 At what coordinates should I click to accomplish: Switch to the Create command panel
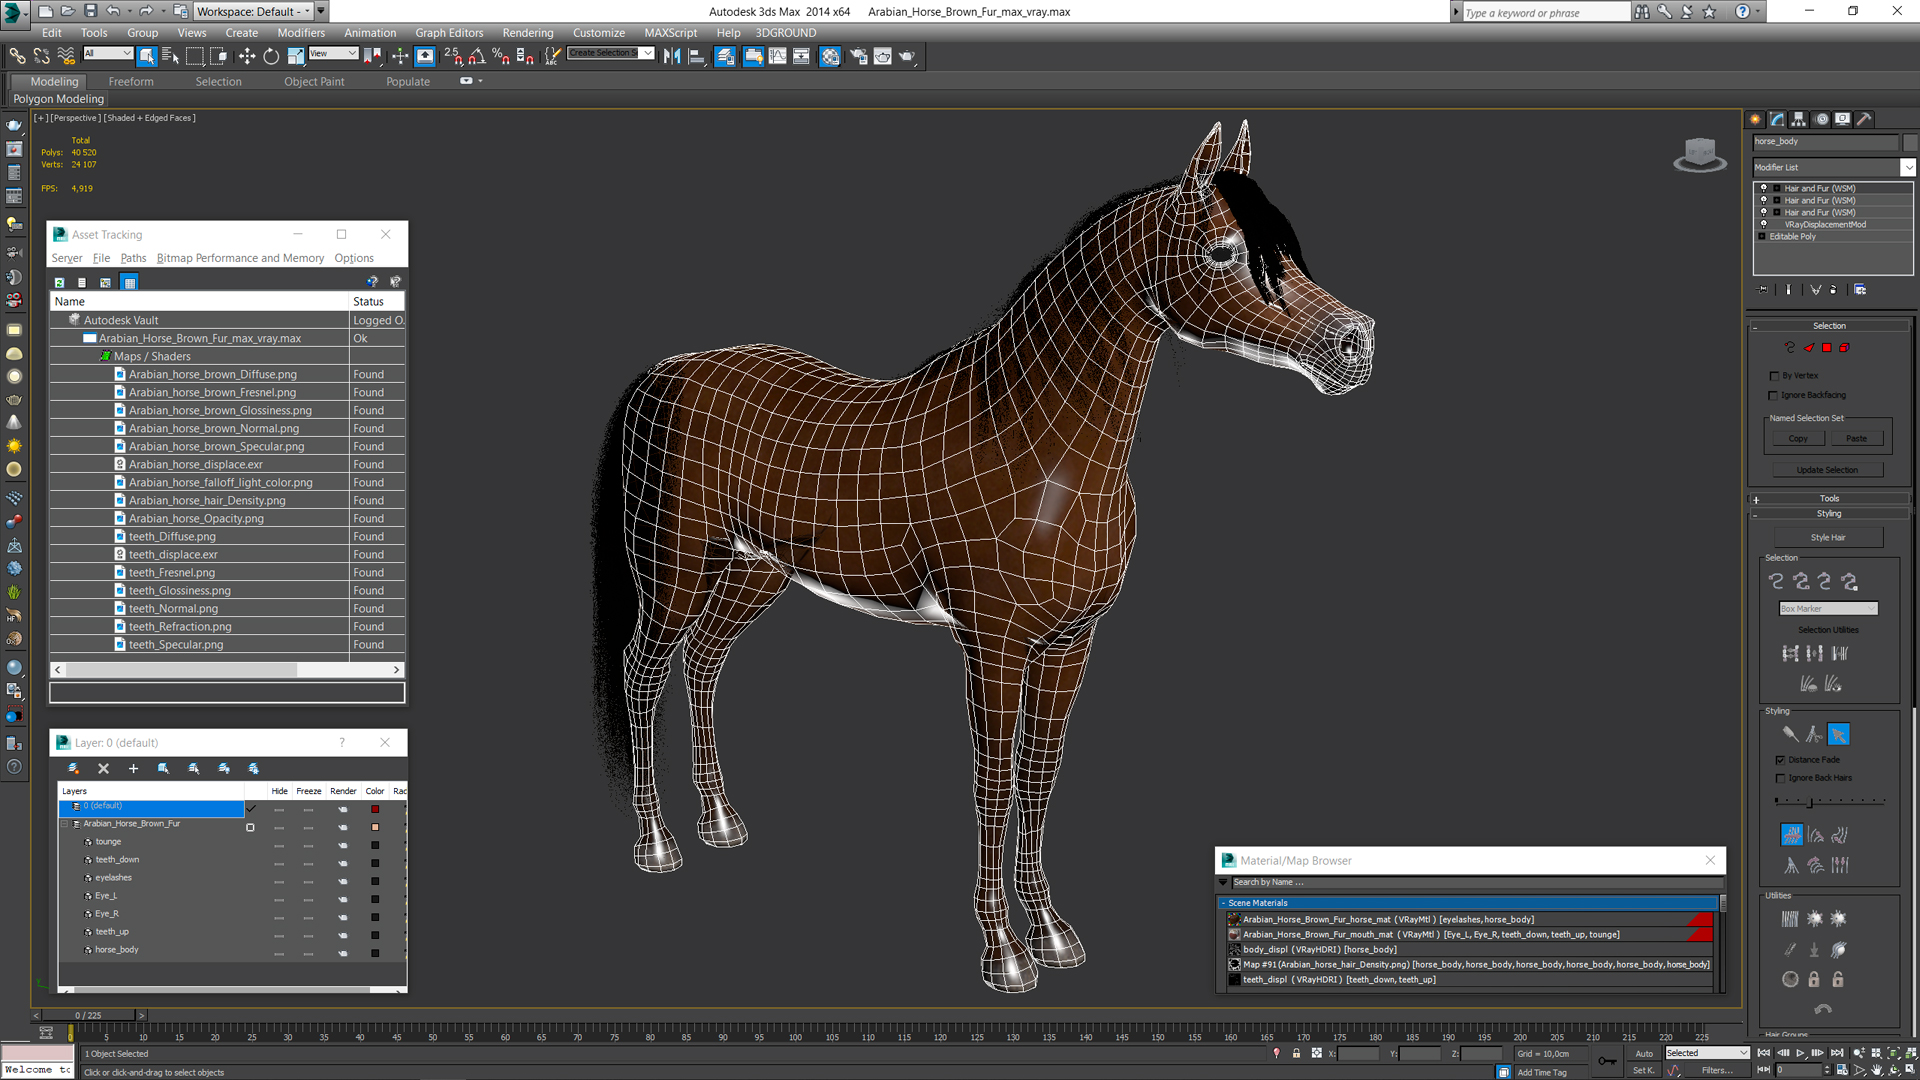(x=1756, y=119)
